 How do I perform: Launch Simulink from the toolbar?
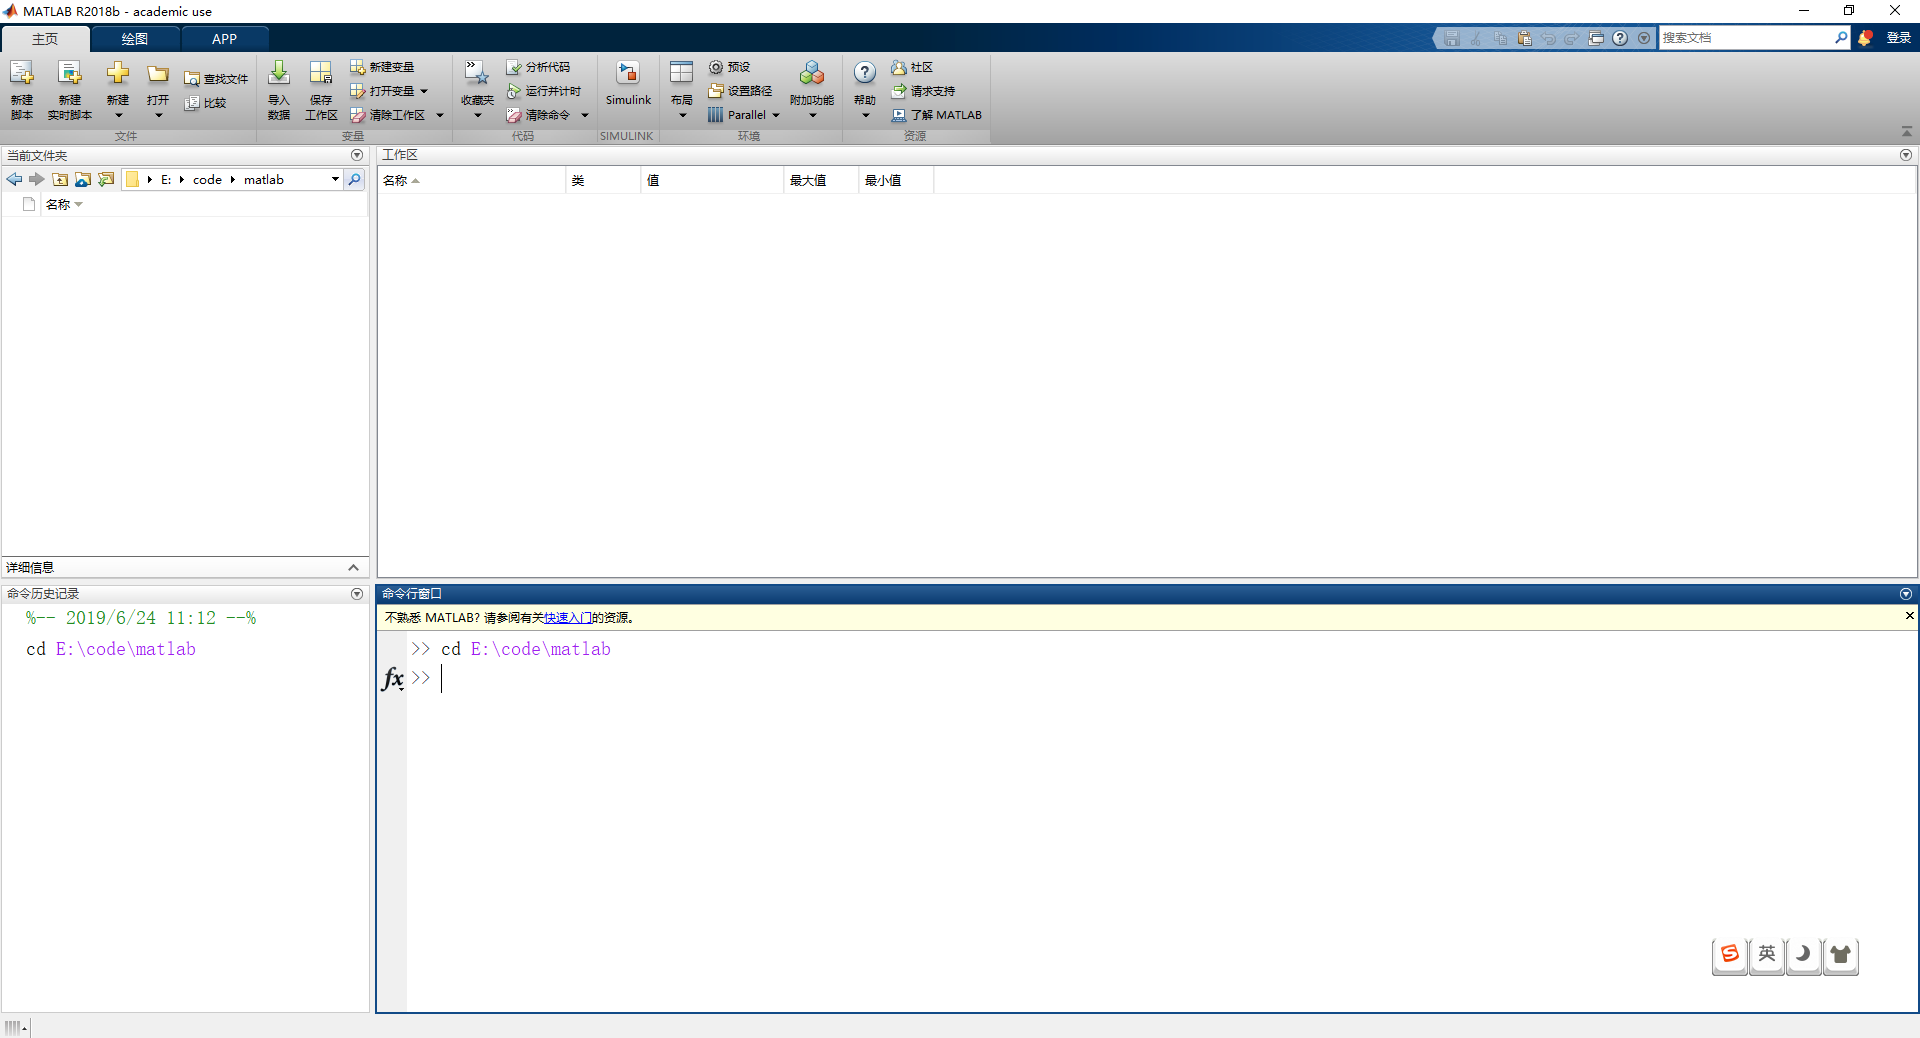click(627, 78)
